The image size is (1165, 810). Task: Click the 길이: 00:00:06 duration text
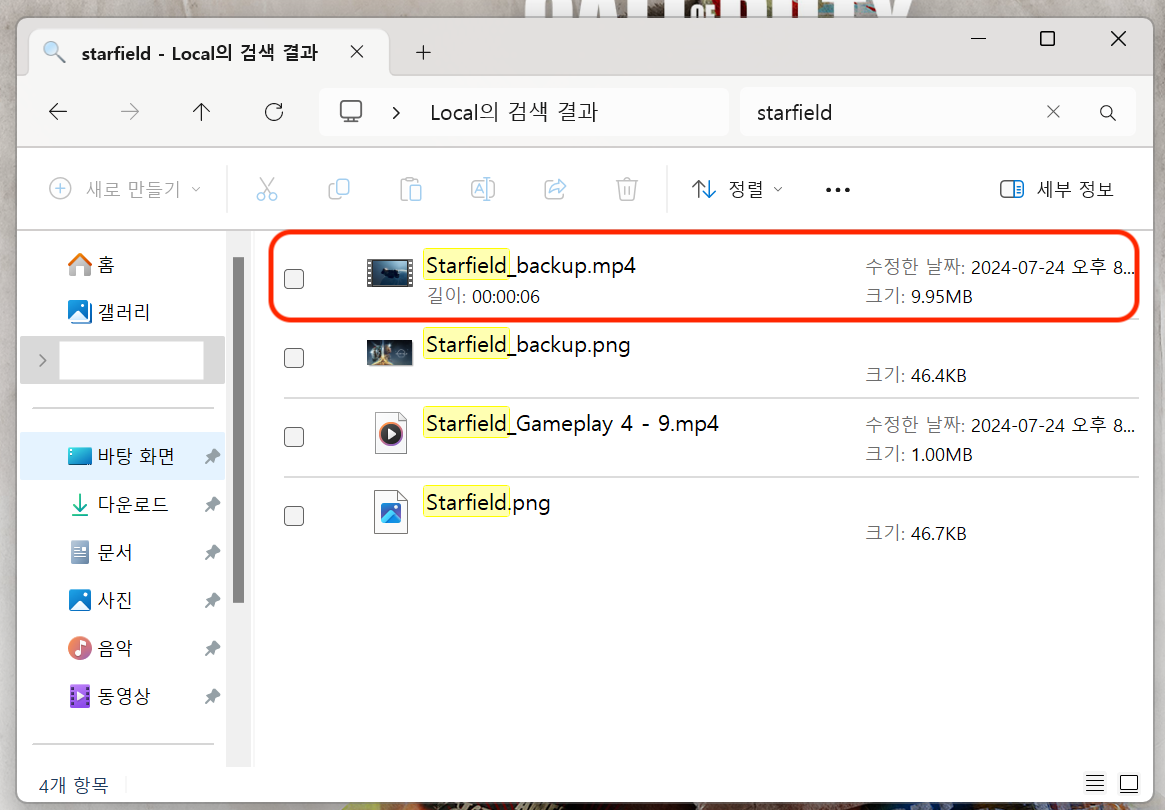[x=483, y=297]
